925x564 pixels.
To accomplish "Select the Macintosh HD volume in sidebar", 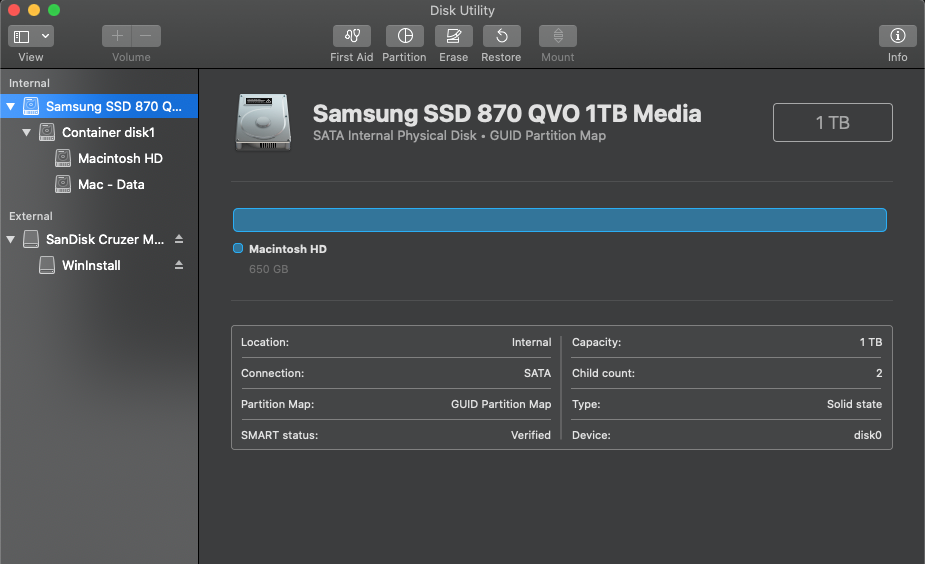I will (99, 158).
